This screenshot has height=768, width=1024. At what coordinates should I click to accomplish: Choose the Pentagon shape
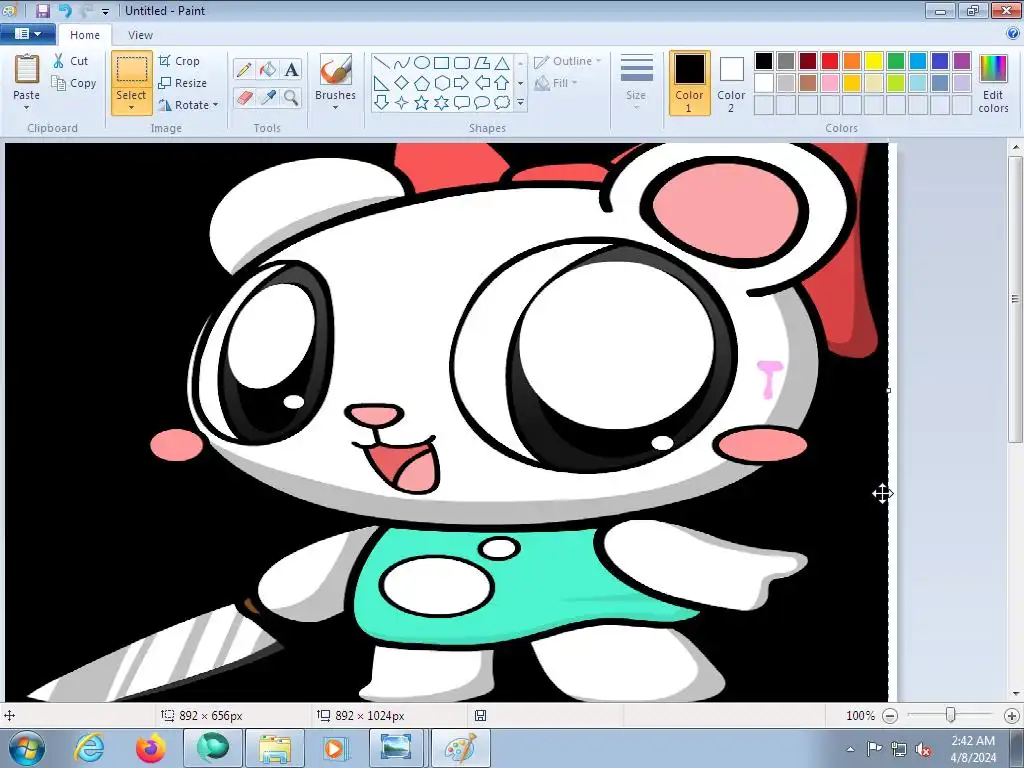(422, 83)
